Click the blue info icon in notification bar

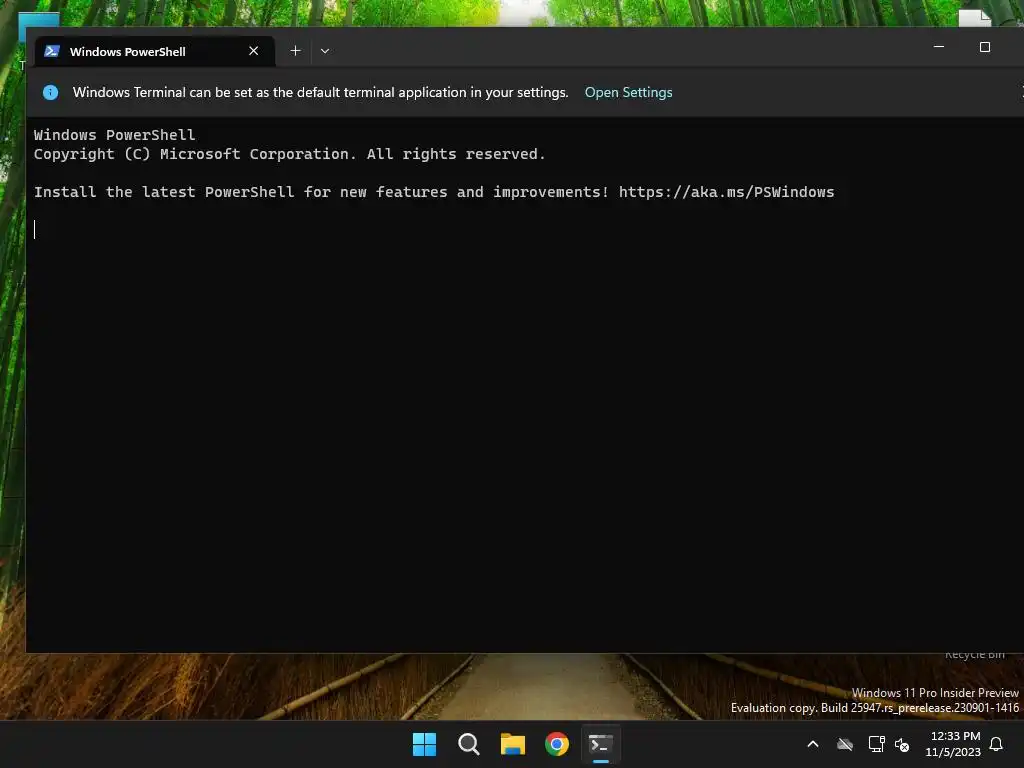(50, 93)
